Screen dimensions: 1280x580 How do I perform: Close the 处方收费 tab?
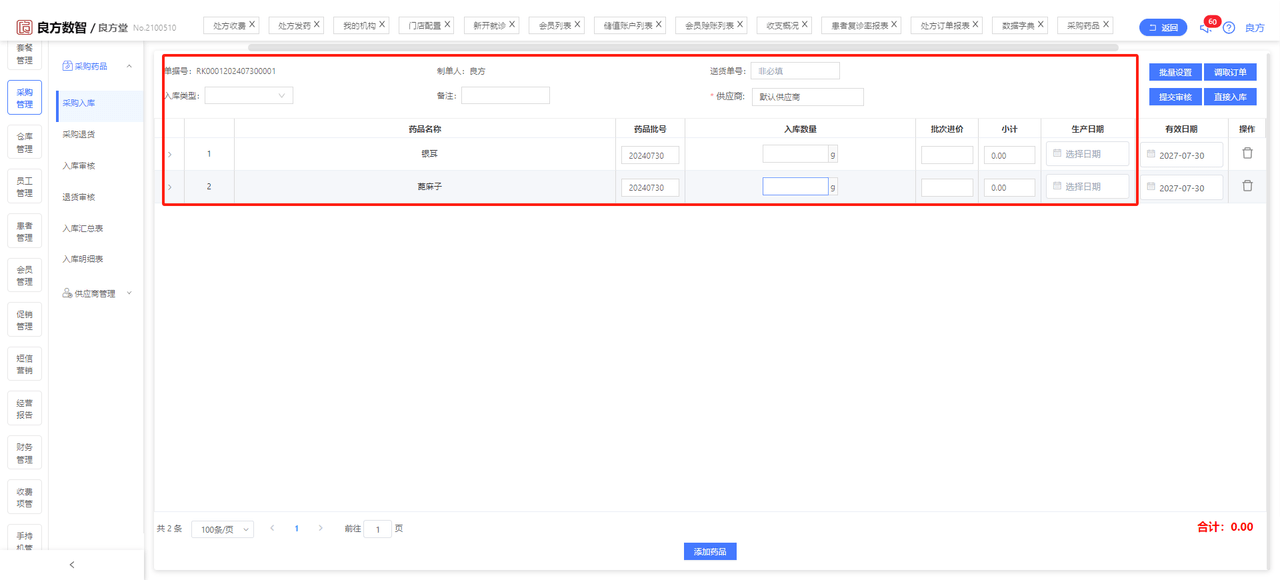point(252,24)
